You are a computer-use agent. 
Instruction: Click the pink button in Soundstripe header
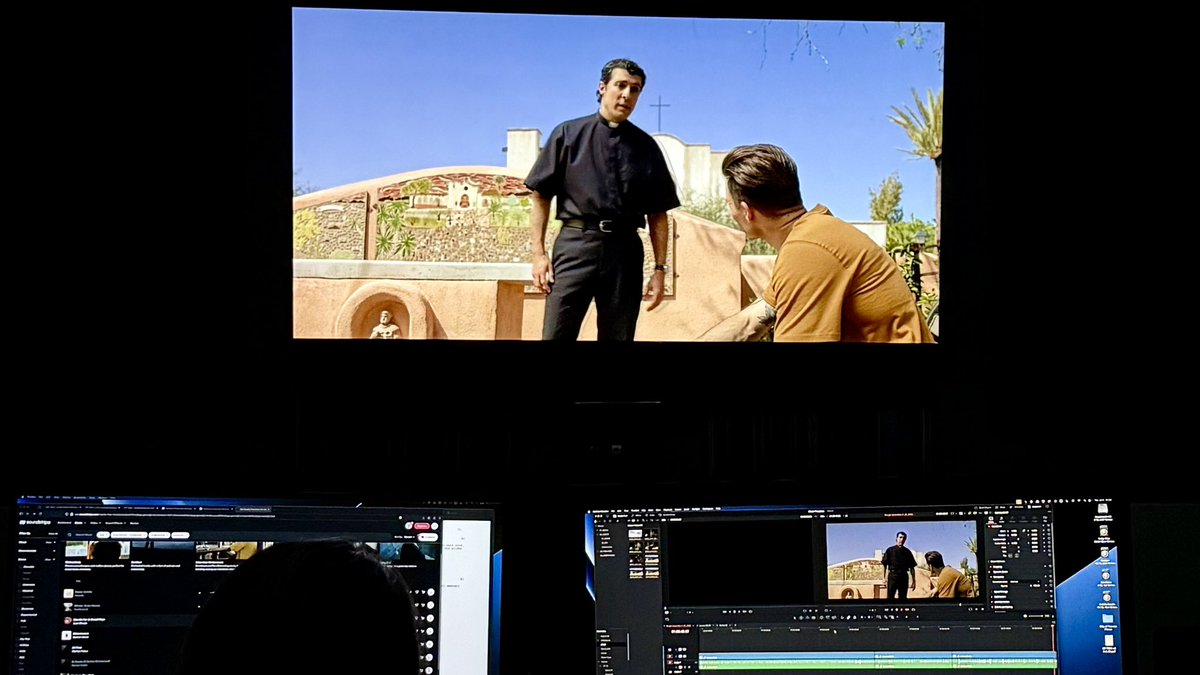pos(422,526)
